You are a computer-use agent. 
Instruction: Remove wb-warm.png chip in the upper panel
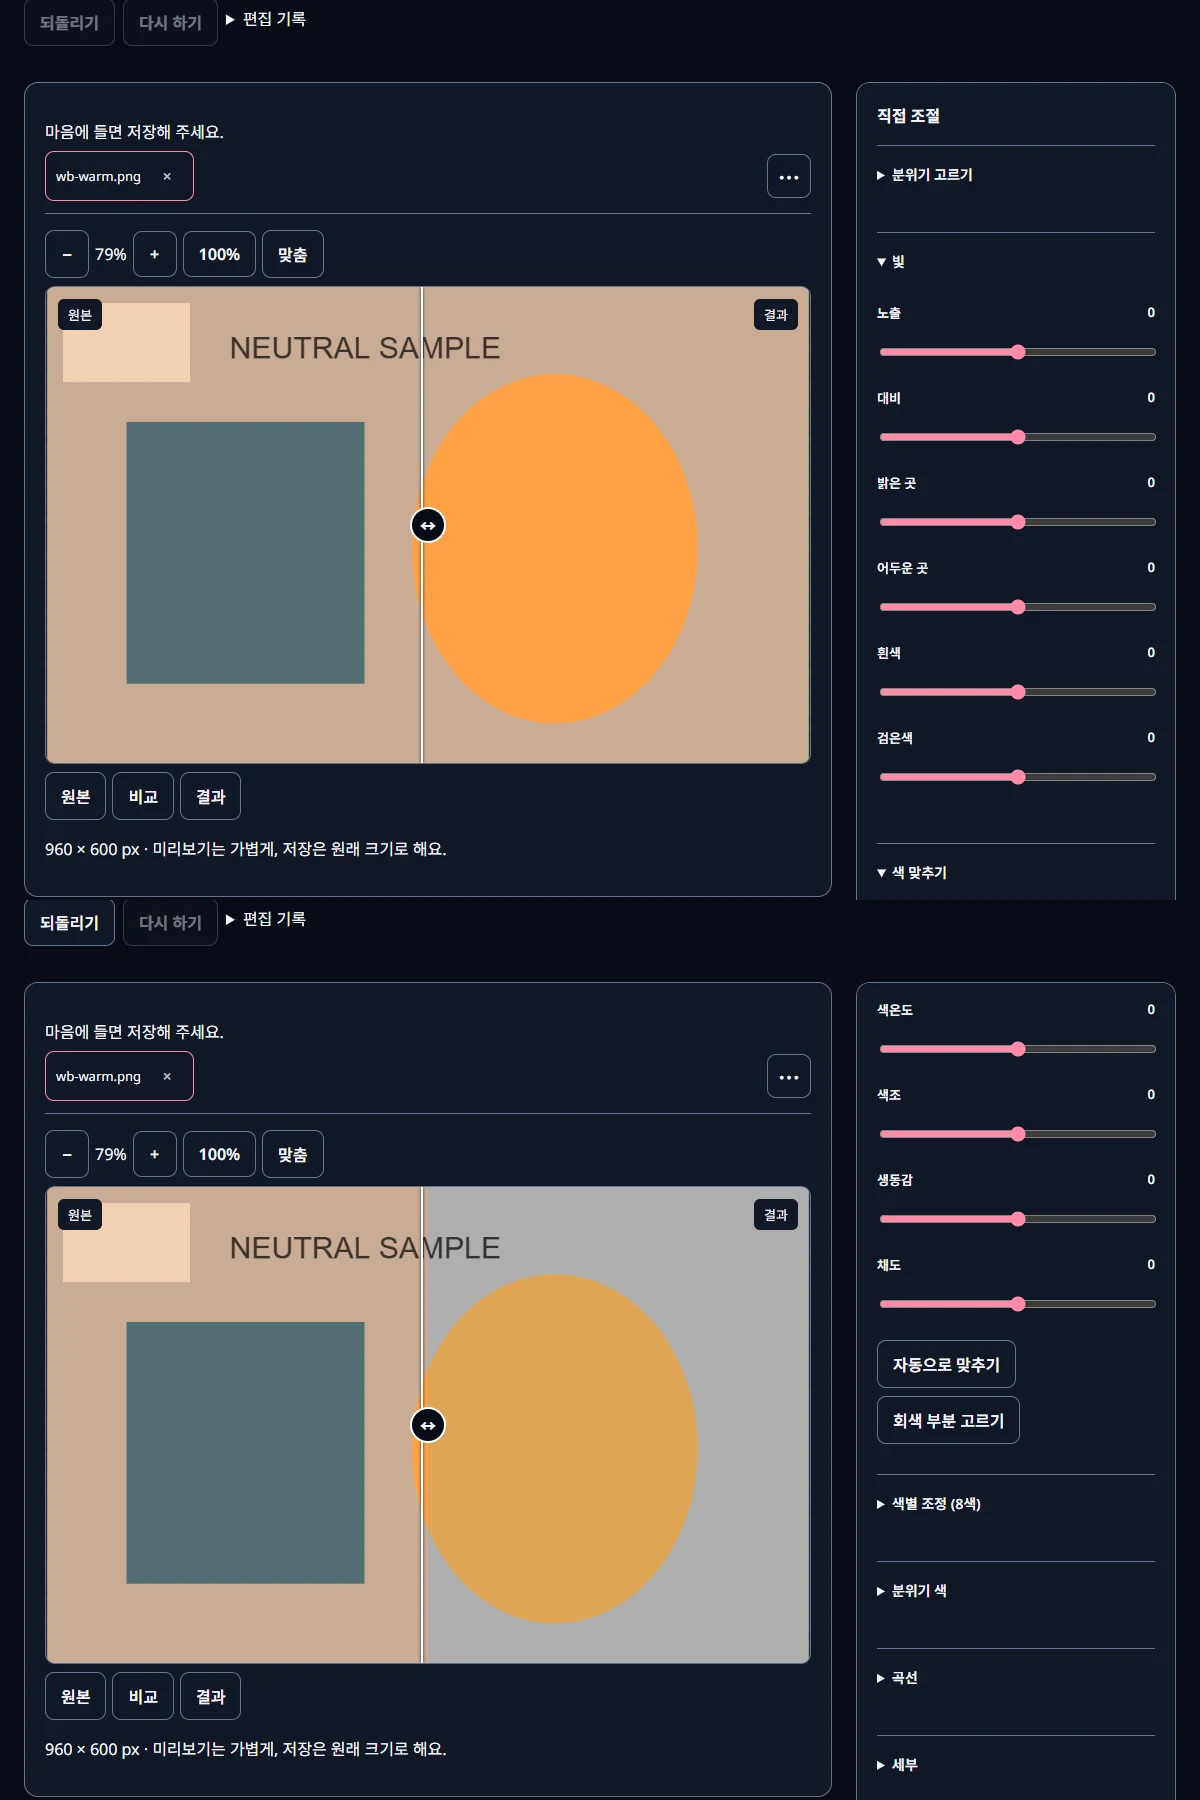point(167,177)
